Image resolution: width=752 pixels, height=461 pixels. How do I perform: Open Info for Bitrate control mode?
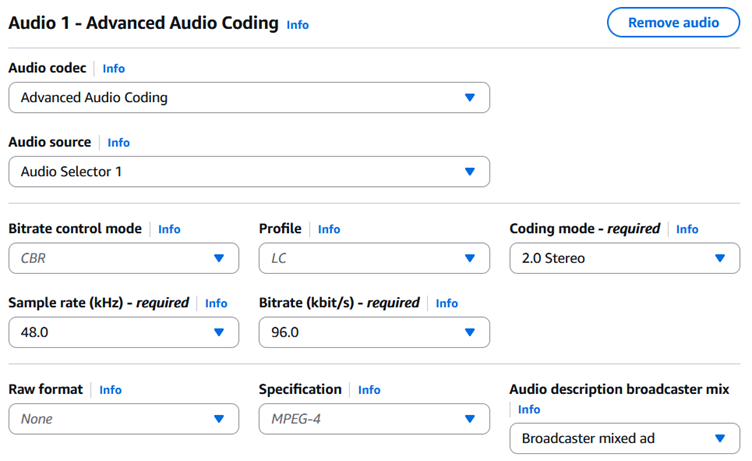click(x=169, y=229)
